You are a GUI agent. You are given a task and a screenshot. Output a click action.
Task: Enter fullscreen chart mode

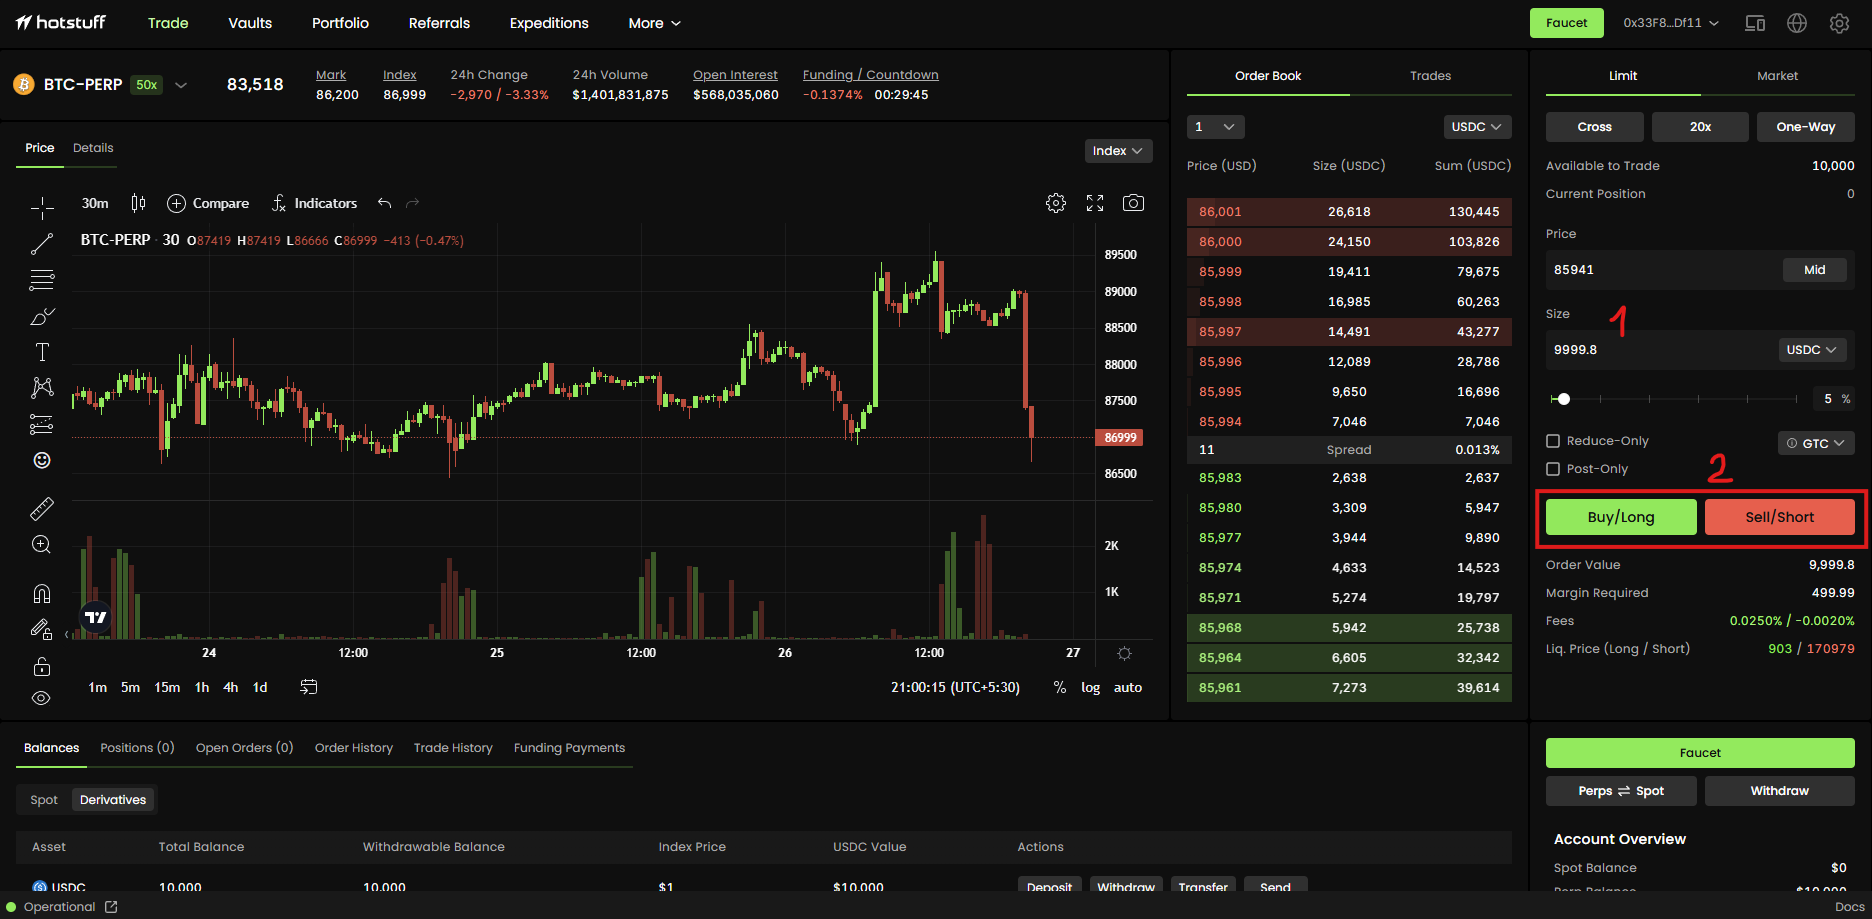pyautogui.click(x=1095, y=203)
